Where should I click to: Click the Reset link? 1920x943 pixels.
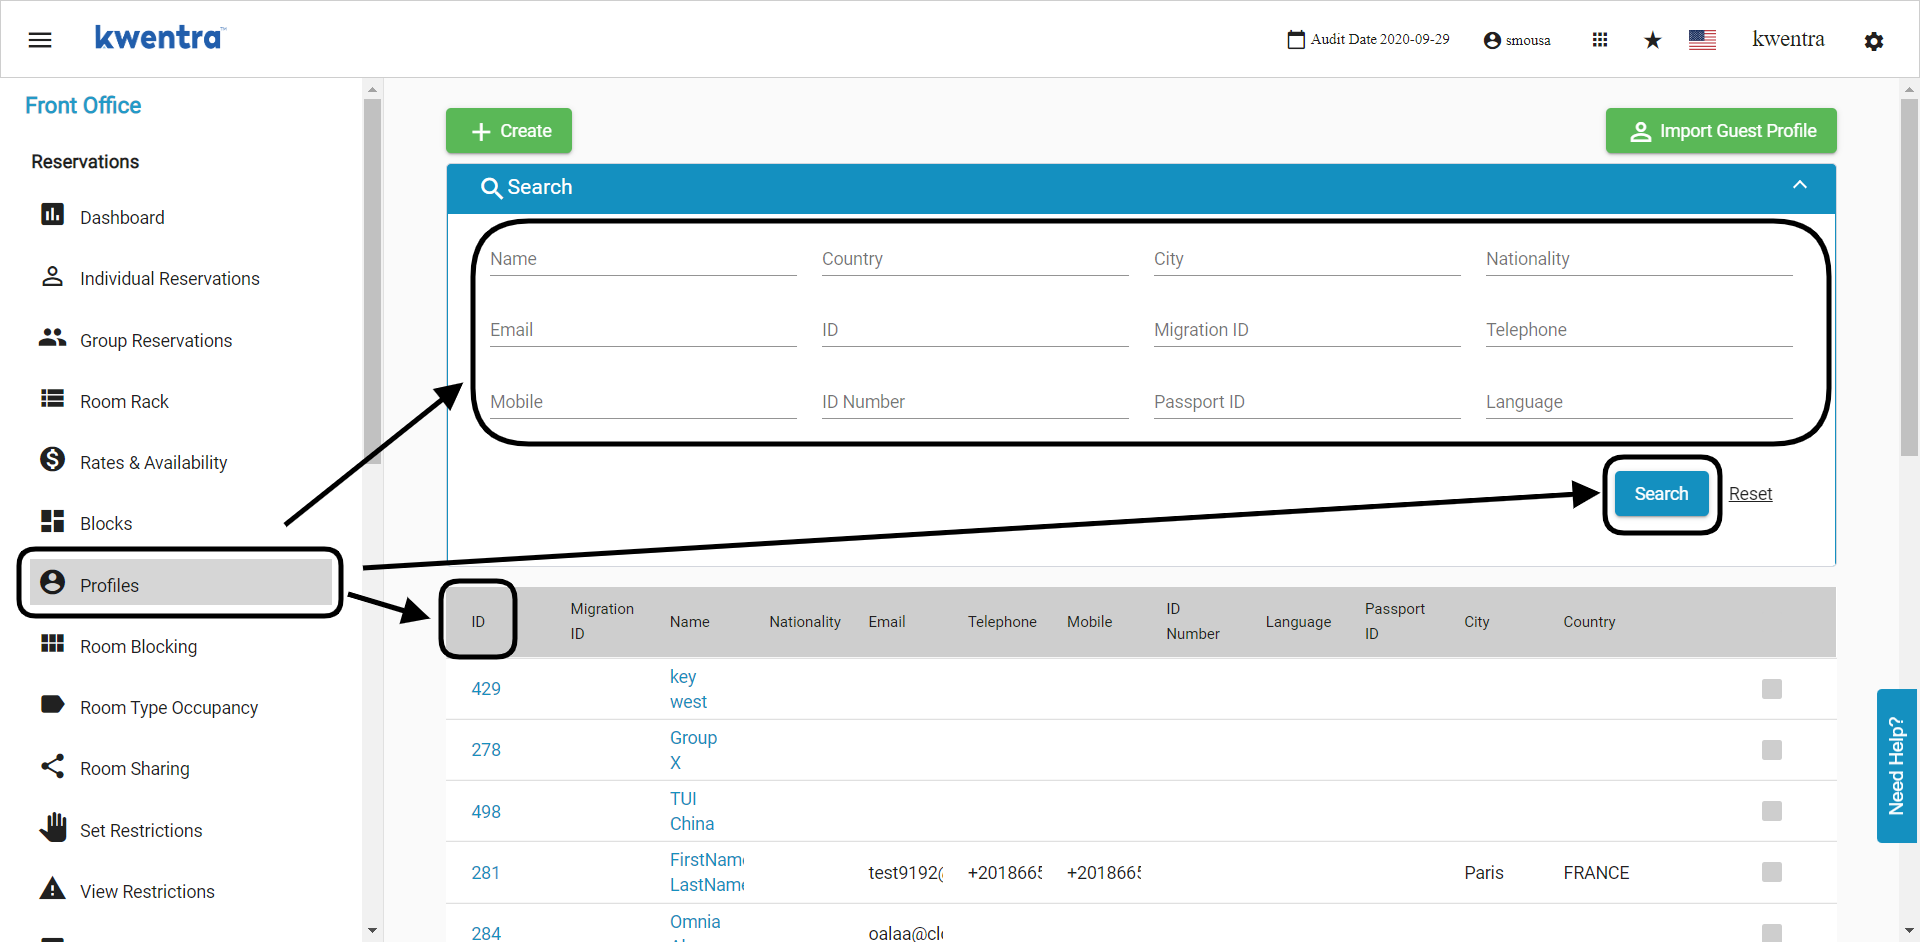pyautogui.click(x=1750, y=494)
